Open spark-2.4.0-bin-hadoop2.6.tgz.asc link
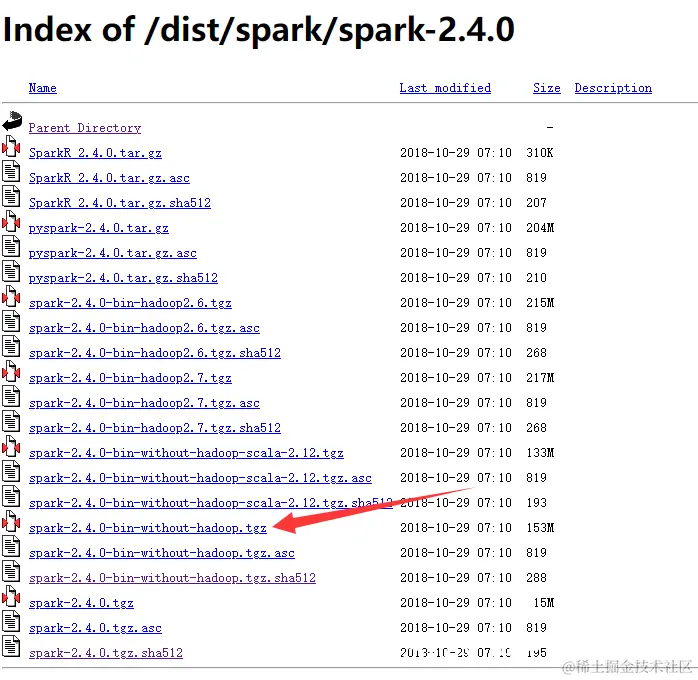Viewport: 698px width, 680px height. [x=144, y=328]
